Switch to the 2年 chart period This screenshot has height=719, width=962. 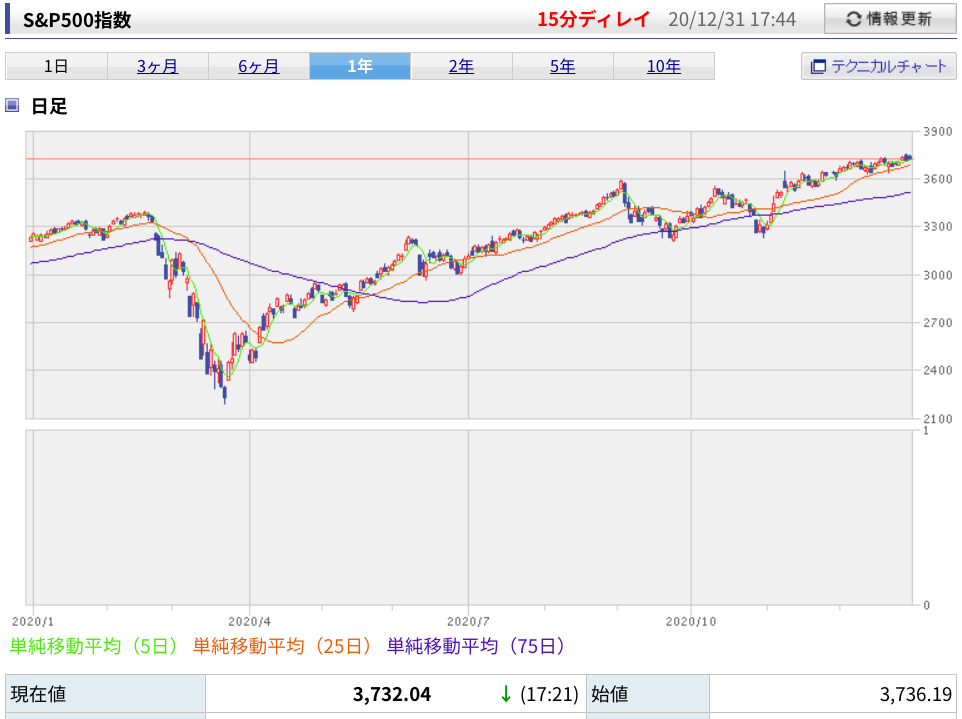click(x=461, y=66)
